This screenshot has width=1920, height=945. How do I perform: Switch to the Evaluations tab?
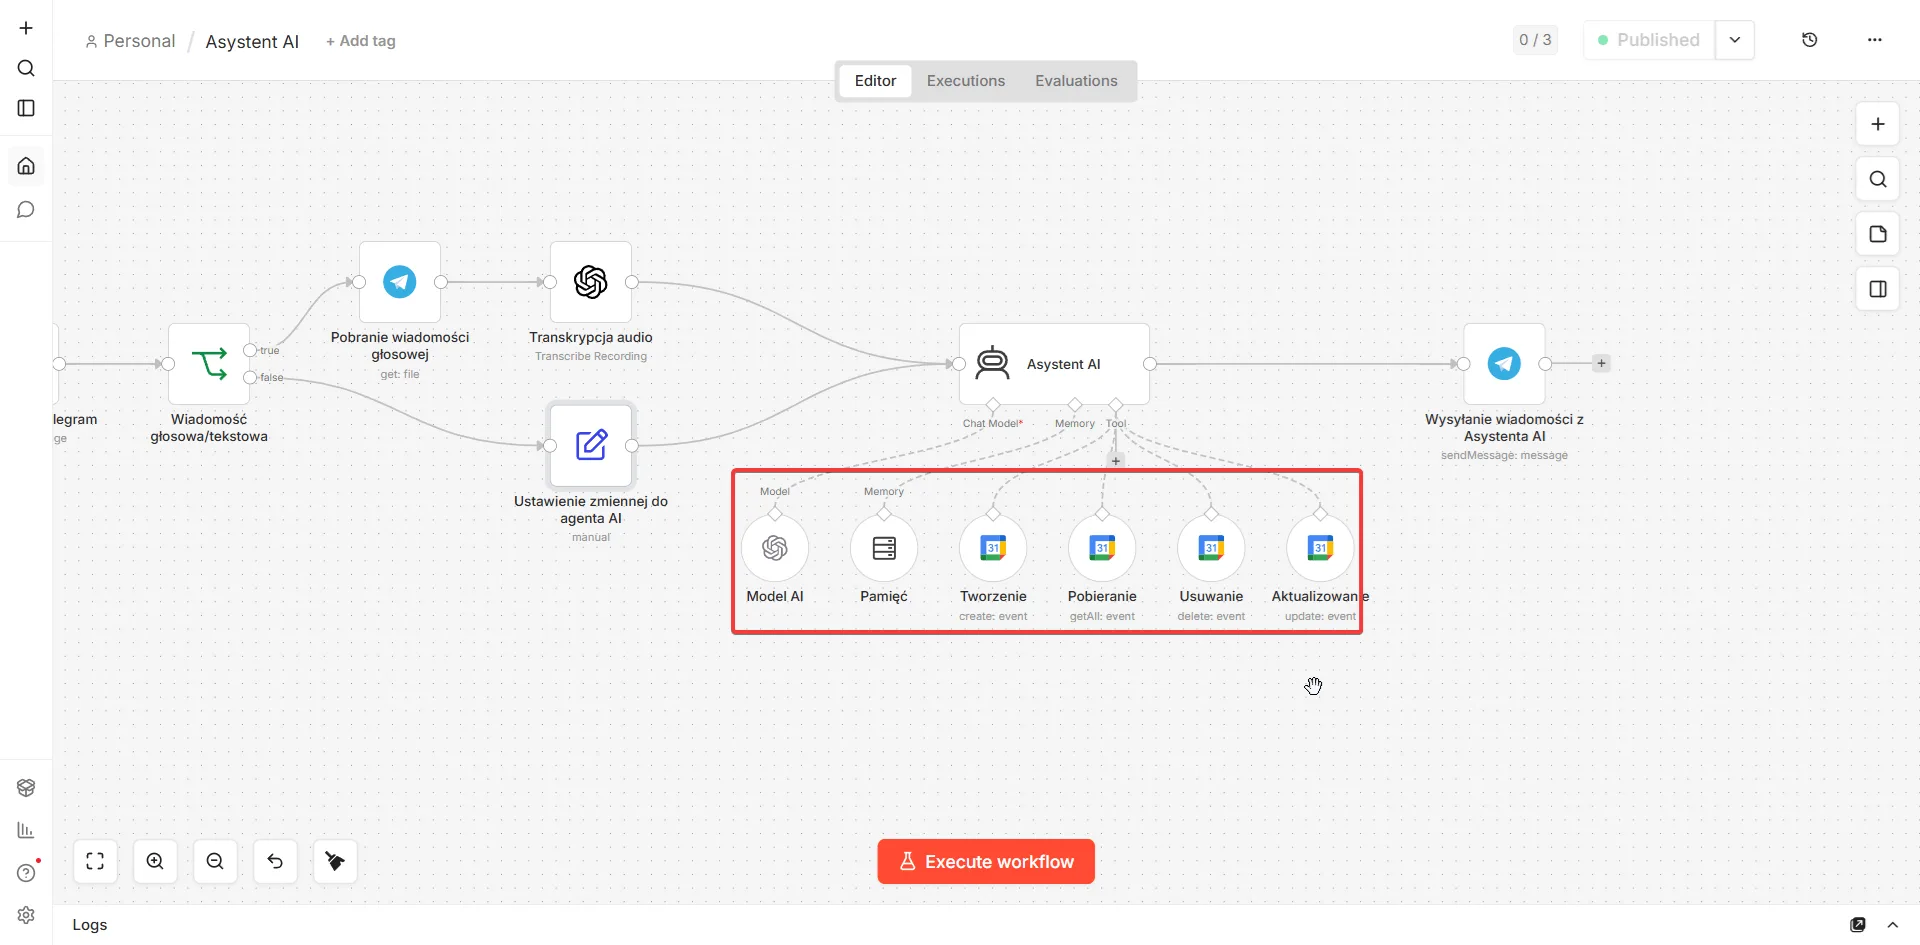(x=1076, y=81)
